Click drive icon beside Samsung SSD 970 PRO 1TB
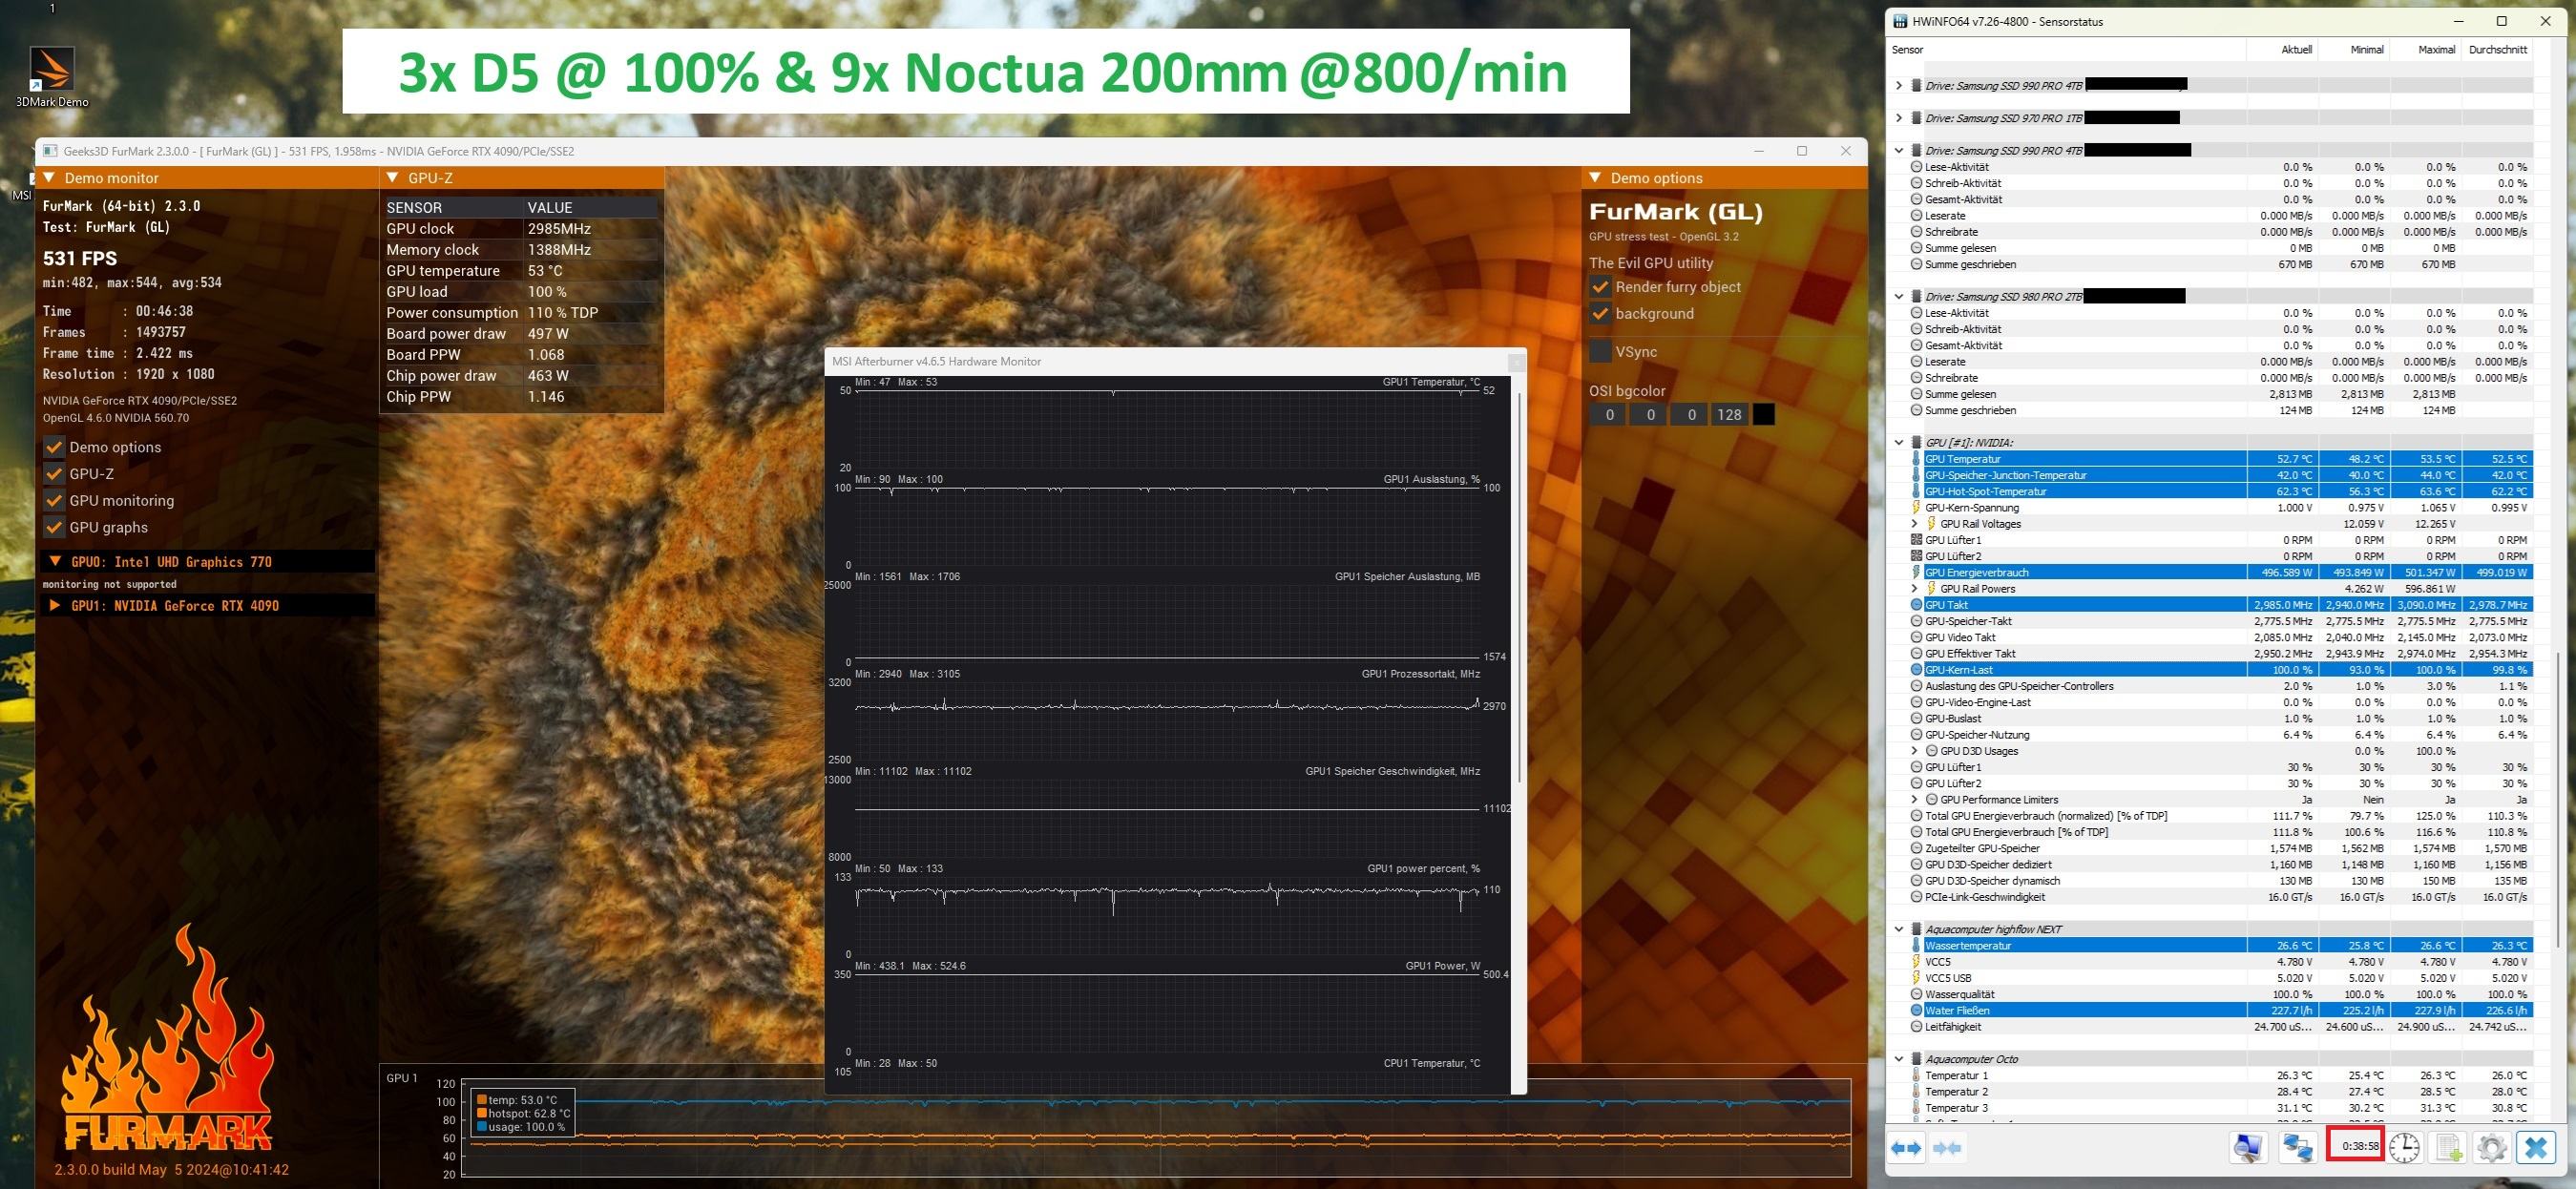The height and width of the screenshot is (1189, 2576). pos(1916,118)
